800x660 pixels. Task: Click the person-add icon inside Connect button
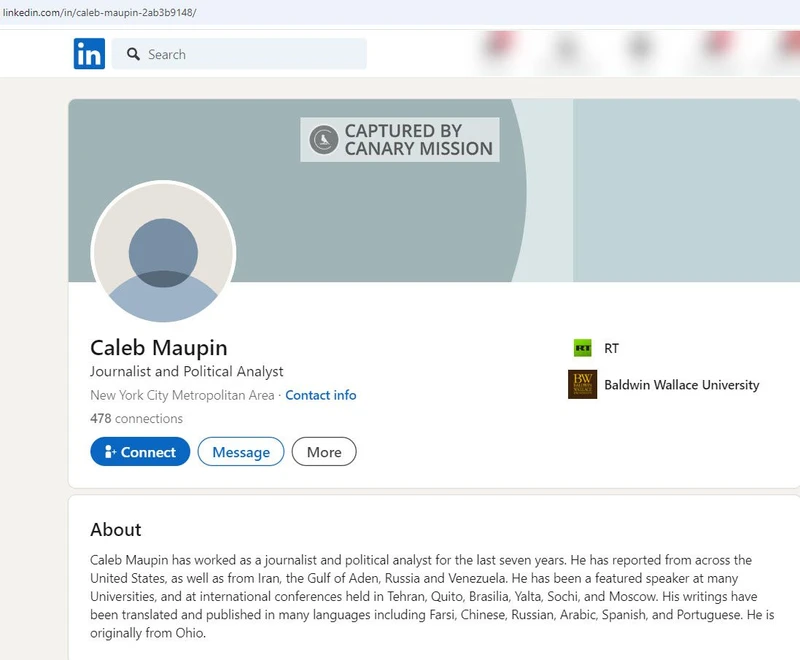(112, 452)
